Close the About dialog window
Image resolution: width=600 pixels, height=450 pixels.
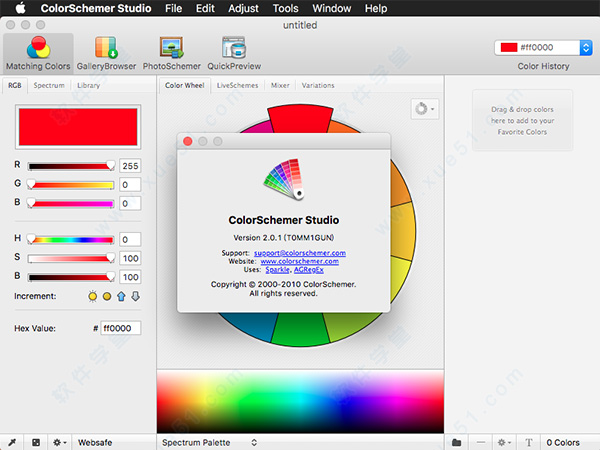point(188,142)
